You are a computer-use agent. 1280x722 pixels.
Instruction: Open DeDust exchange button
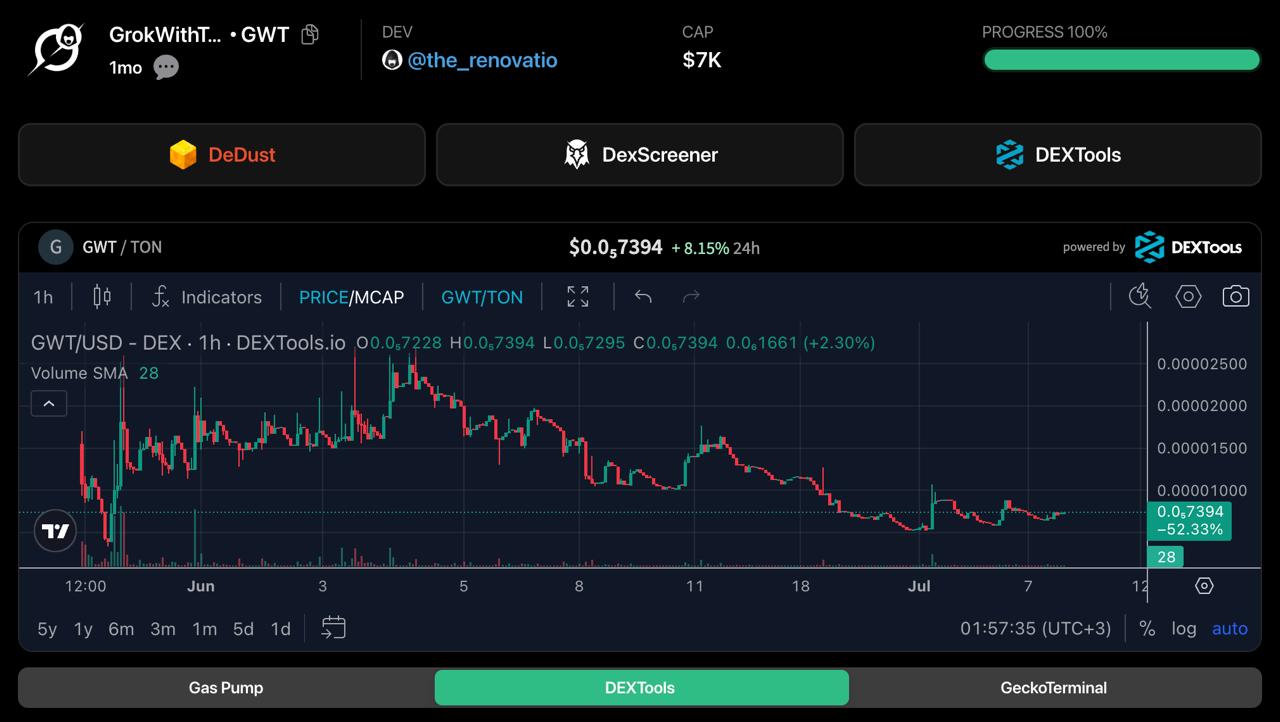222,155
